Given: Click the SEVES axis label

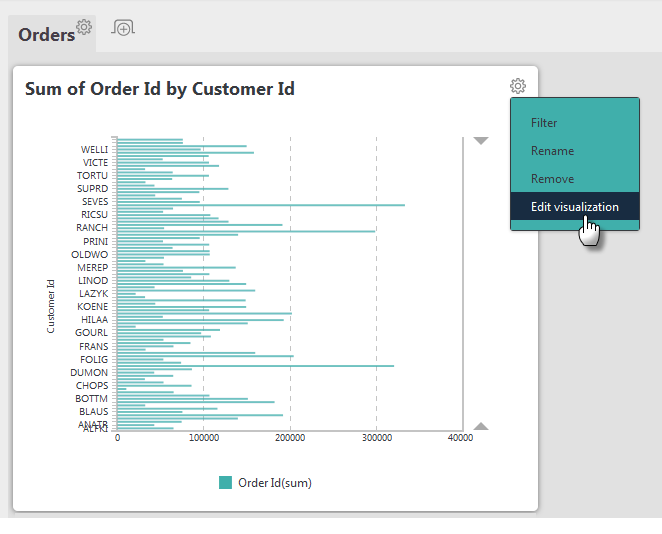Looking at the screenshot, I should (95, 202).
